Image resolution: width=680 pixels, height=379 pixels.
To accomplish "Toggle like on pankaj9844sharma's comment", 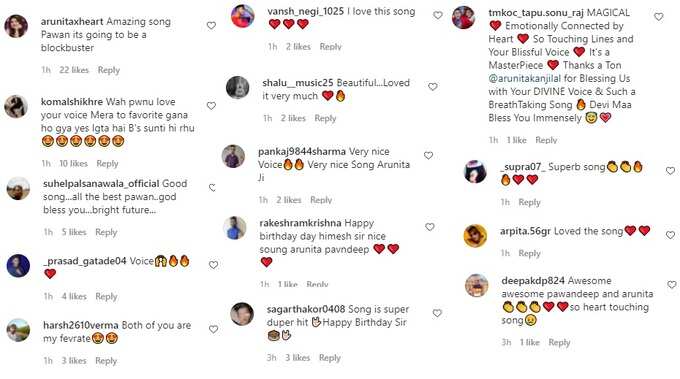I will click(428, 155).
